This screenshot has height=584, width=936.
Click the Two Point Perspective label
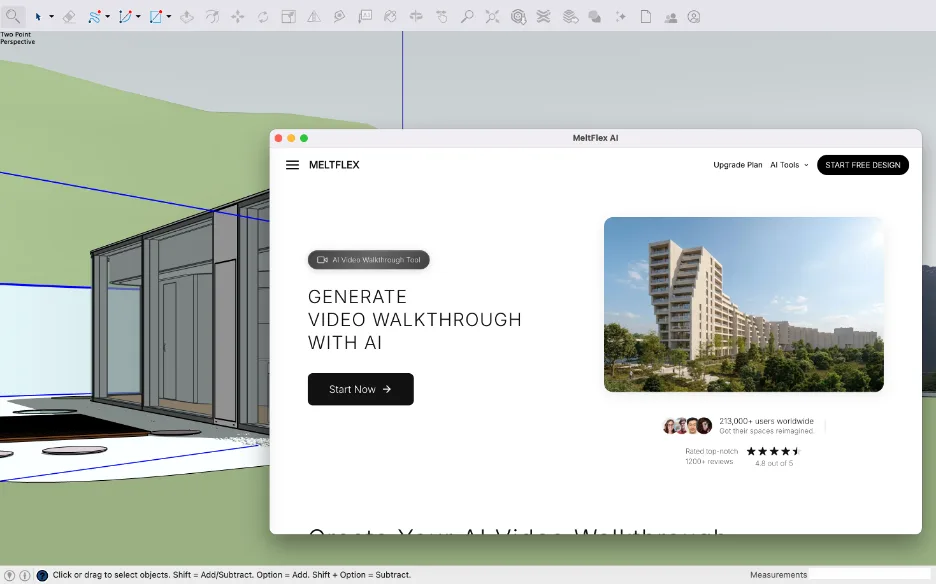tap(17, 38)
